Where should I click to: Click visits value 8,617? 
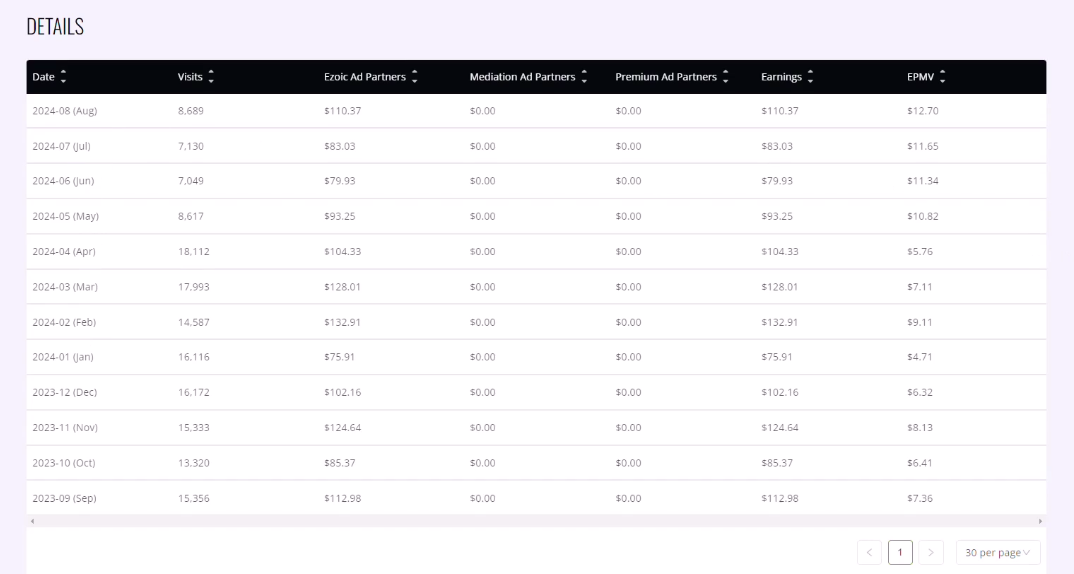click(190, 216)
